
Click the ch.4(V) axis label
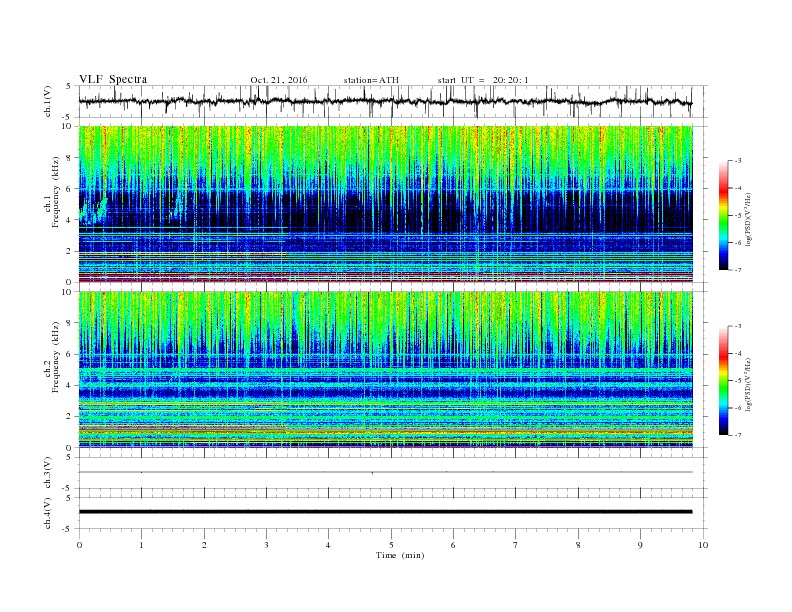click(x=48, y=513)
